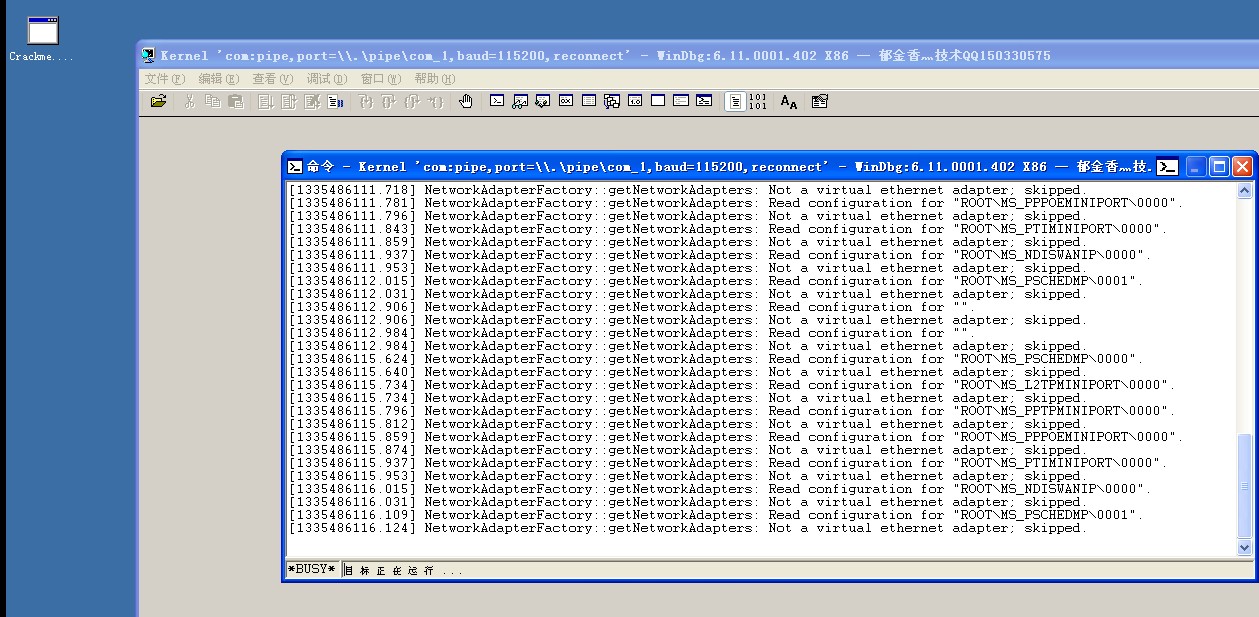The image size is (1259, 617).
Task: Open the Disassembly window icon
Action: pyautogui.click(x=635, y=101)
